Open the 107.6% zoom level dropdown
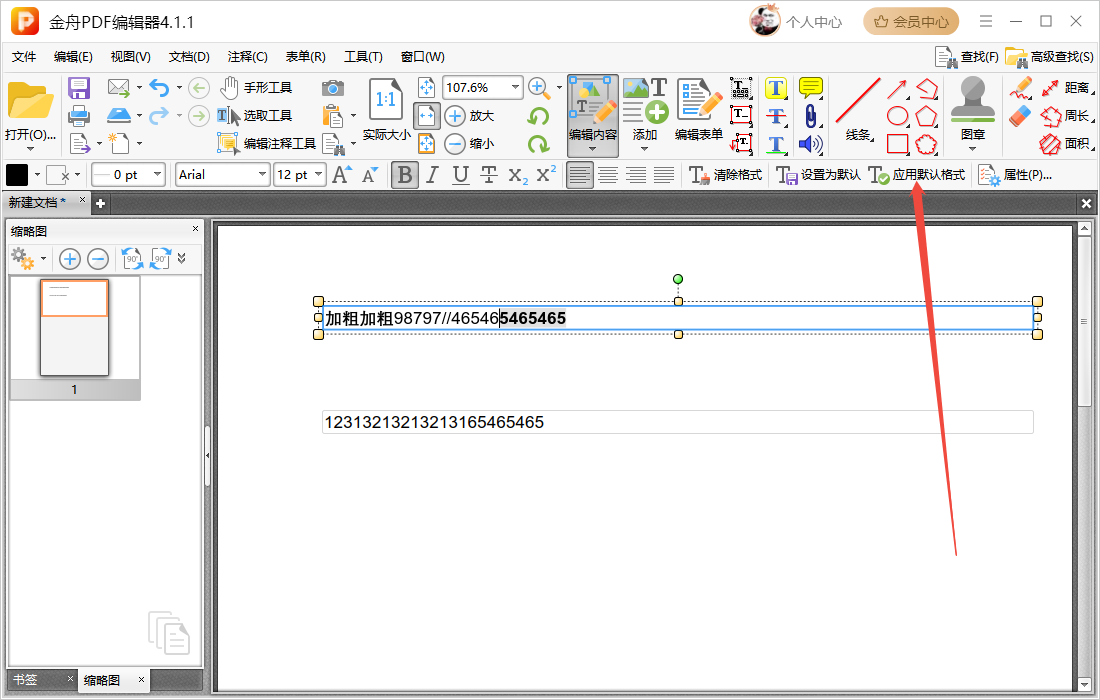Viewport: 1100px width, 700px height. (516, 88)
